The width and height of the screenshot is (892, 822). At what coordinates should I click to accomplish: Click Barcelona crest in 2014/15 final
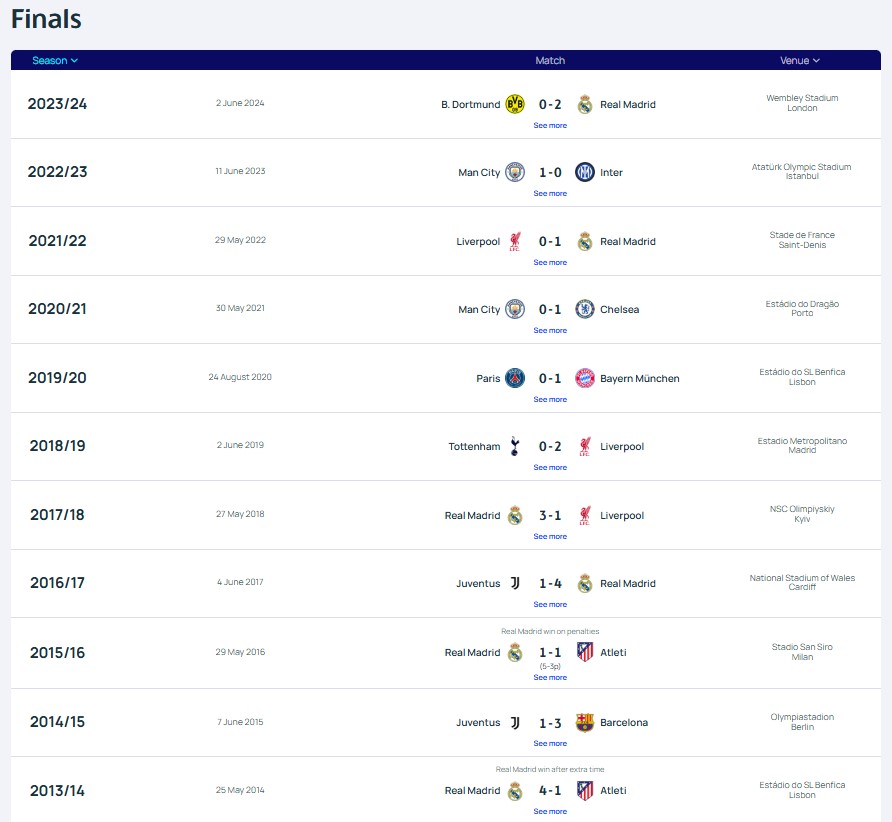pos(585,722)
